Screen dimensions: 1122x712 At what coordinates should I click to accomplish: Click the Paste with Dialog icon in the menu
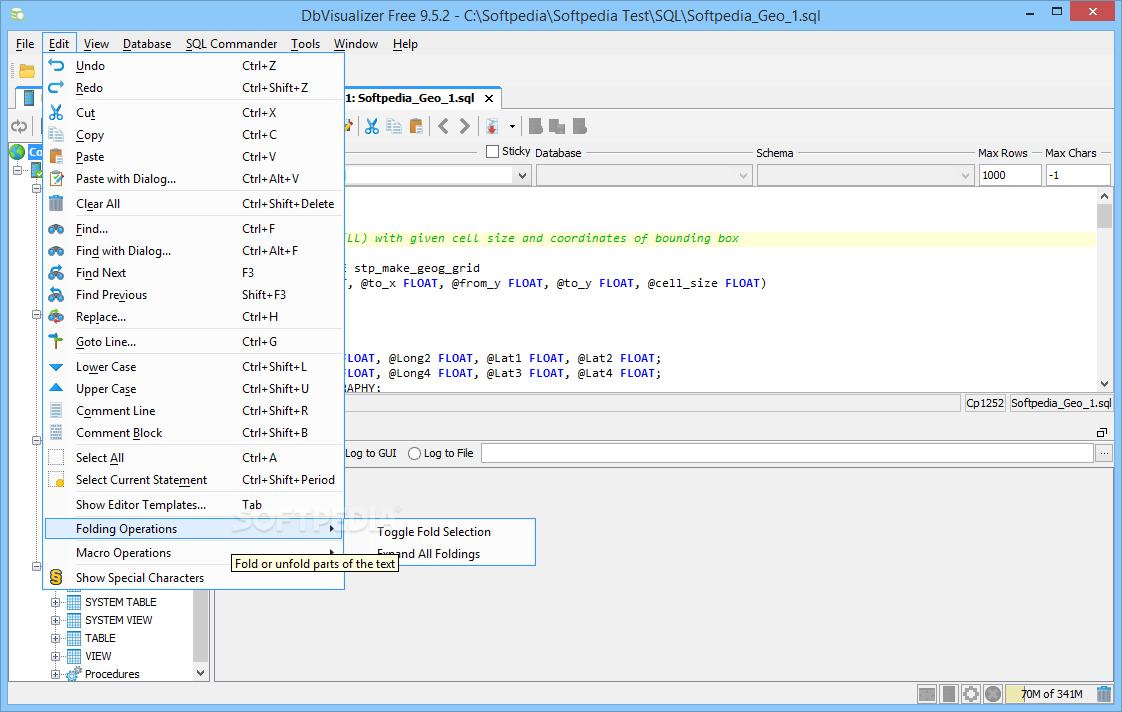coord(56,178)
